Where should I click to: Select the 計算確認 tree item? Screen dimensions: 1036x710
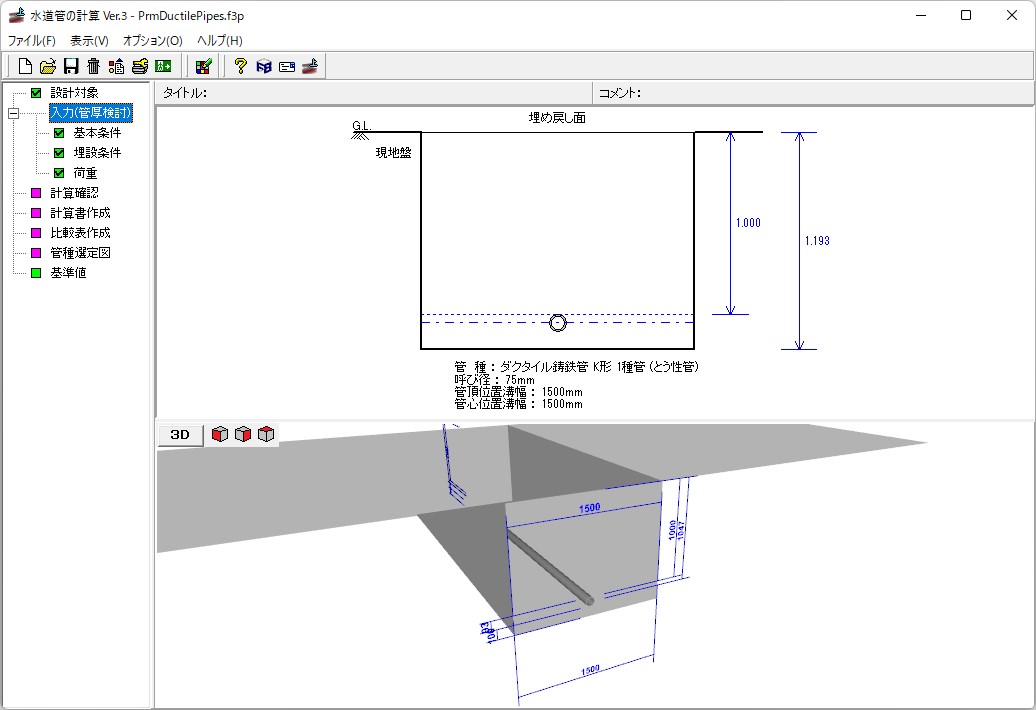(x=74, y=193)
